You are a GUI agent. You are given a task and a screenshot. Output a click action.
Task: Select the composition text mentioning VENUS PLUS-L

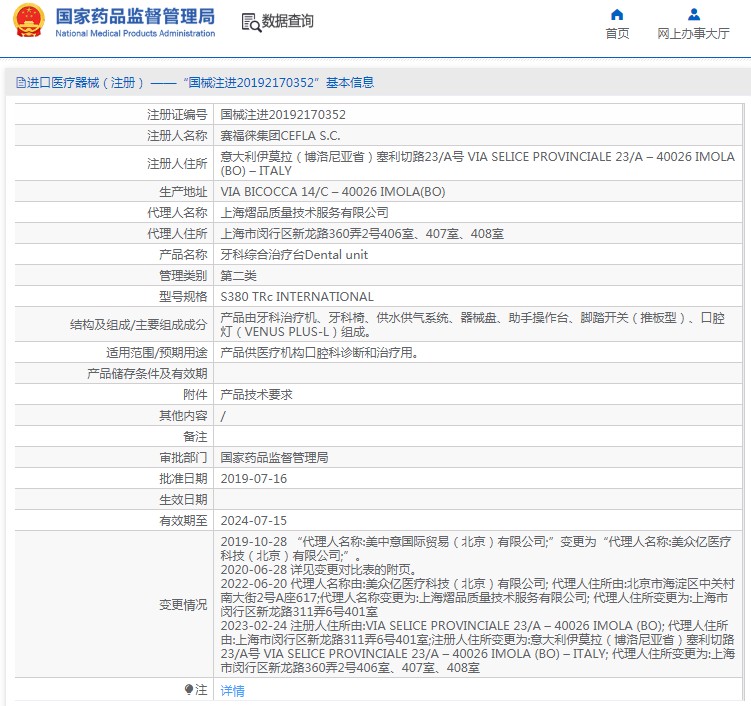pos(472,325)
